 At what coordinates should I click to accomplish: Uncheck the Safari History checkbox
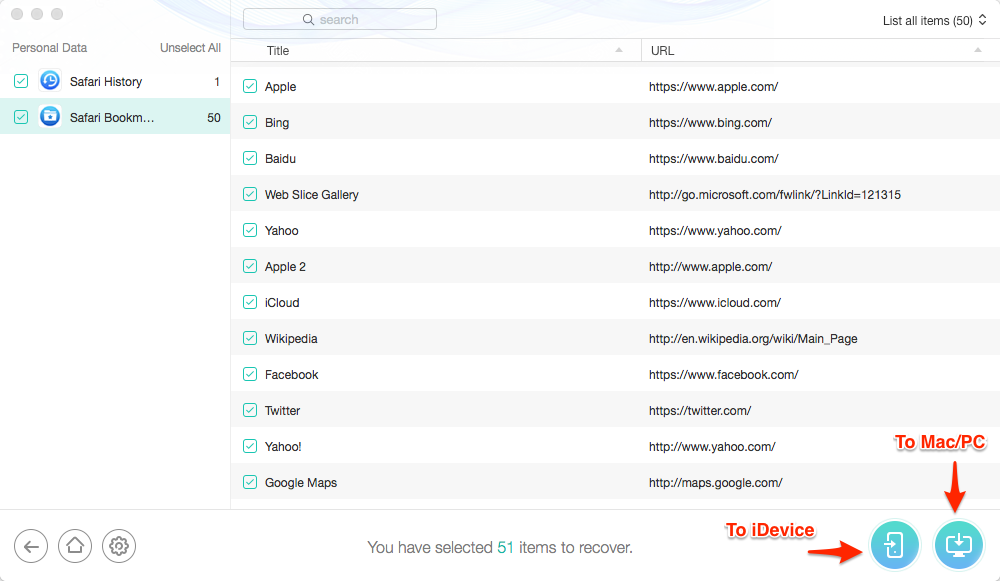[x=21, y=81]
